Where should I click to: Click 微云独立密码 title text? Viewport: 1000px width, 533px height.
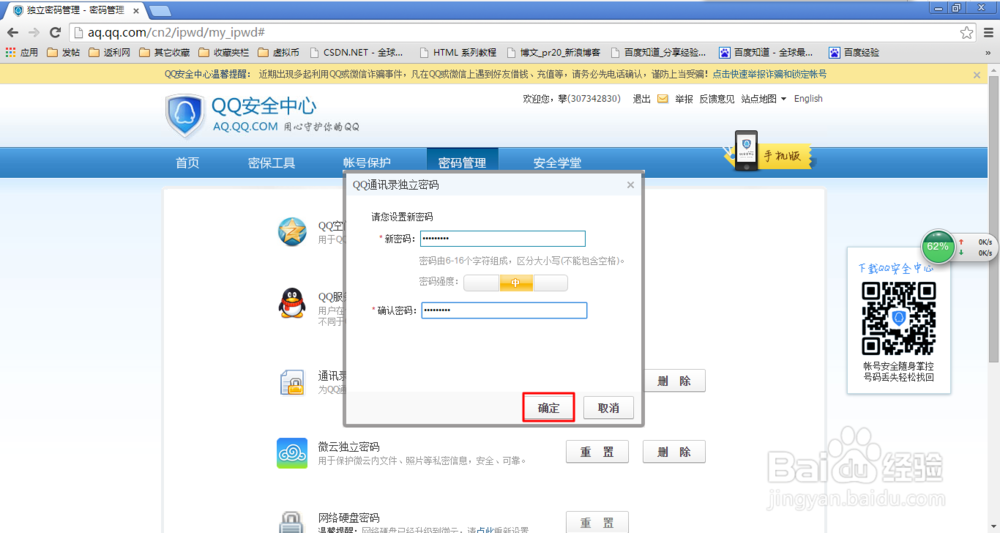click(x=349, y=446)
